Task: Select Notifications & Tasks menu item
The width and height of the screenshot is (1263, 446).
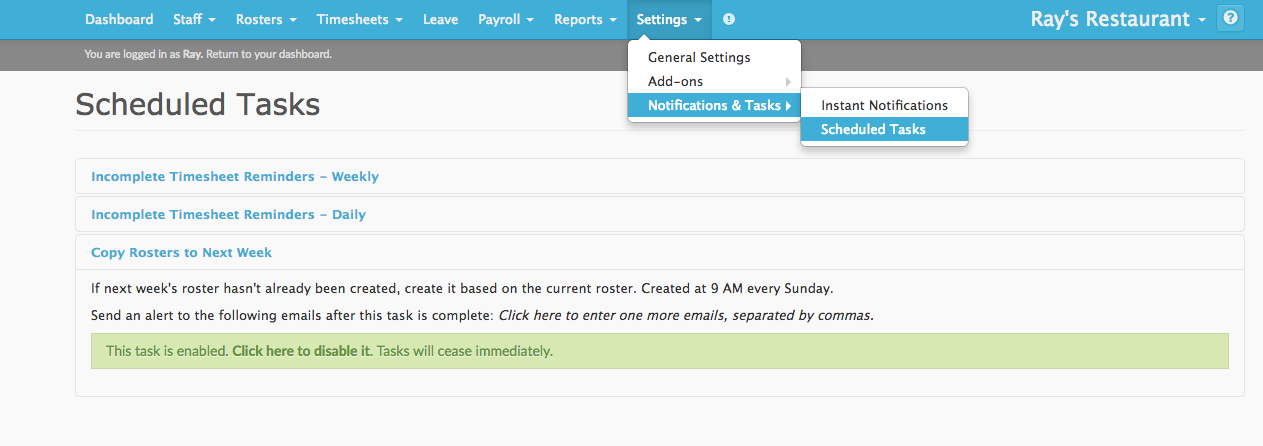Action: [714, 105]
